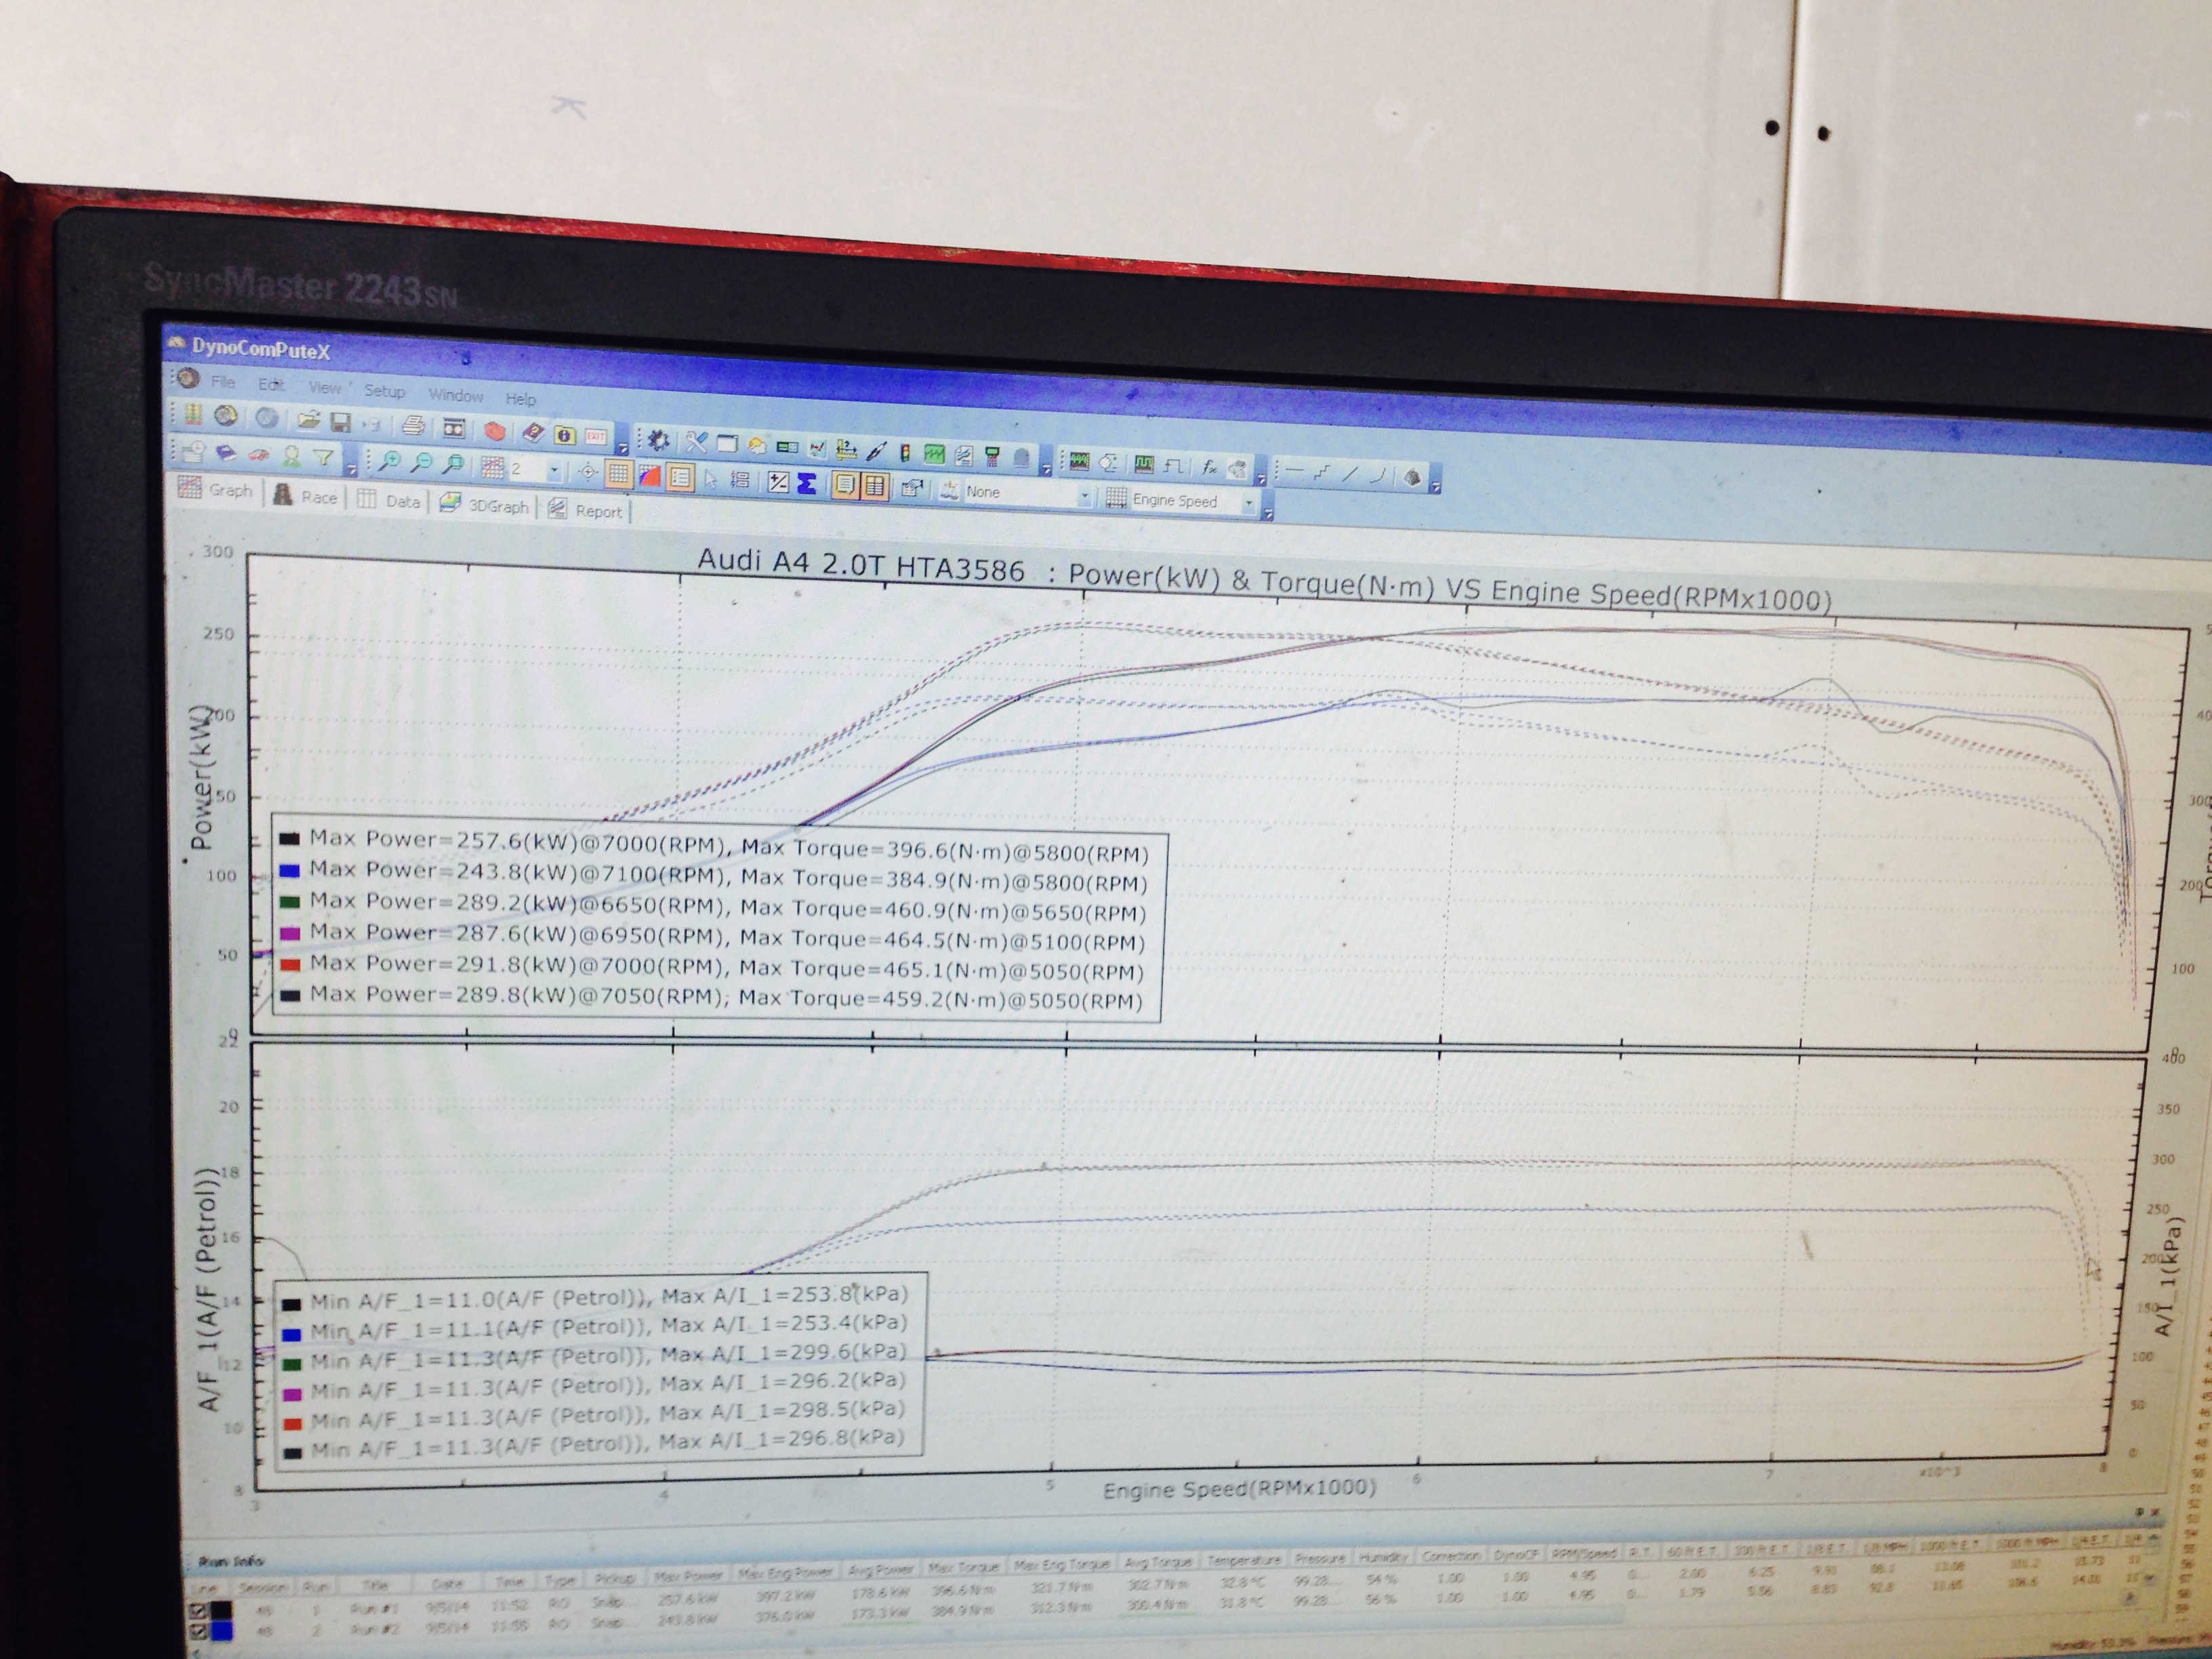The height and width of the screenshot is (1659, 2212).
Task: Open the Setup menu
Action: [x=384, y=391]
